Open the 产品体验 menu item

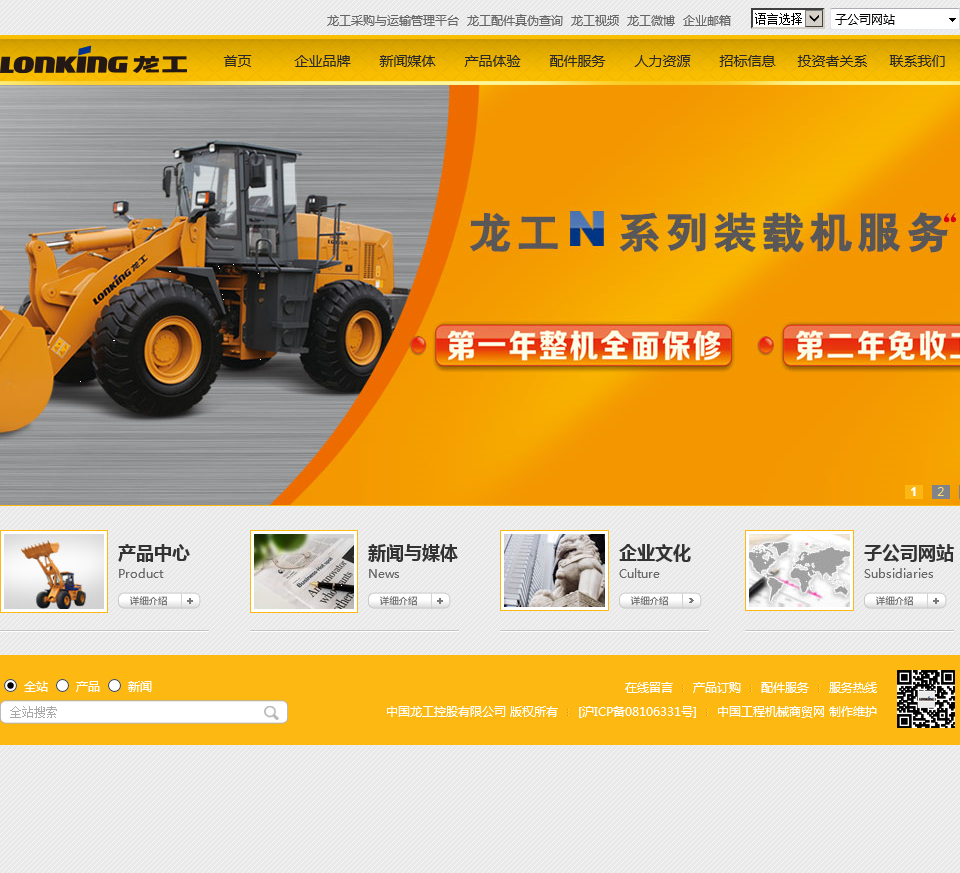coord(492,61)
